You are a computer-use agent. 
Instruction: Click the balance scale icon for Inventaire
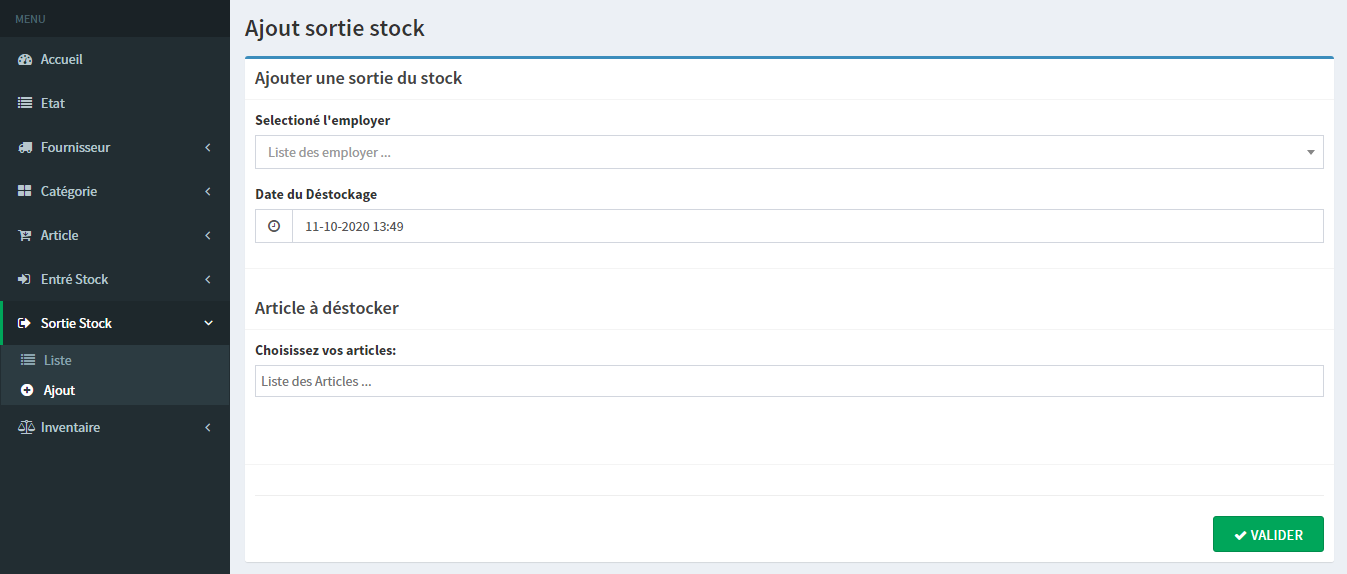click(x=26, y=428)
